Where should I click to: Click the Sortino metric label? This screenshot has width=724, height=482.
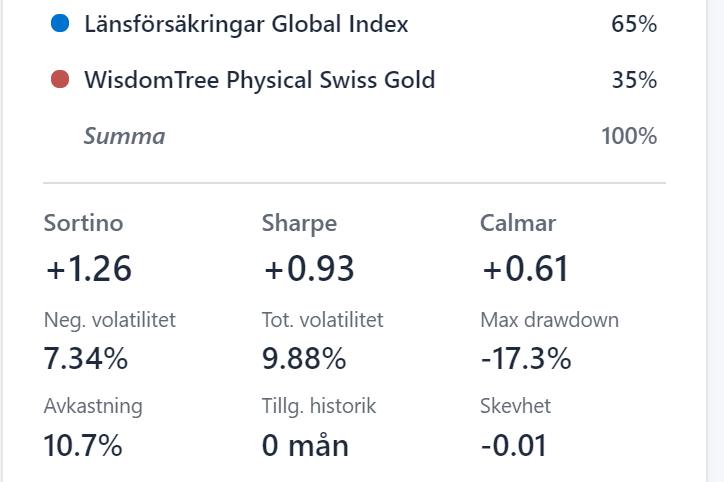(83, 223)
